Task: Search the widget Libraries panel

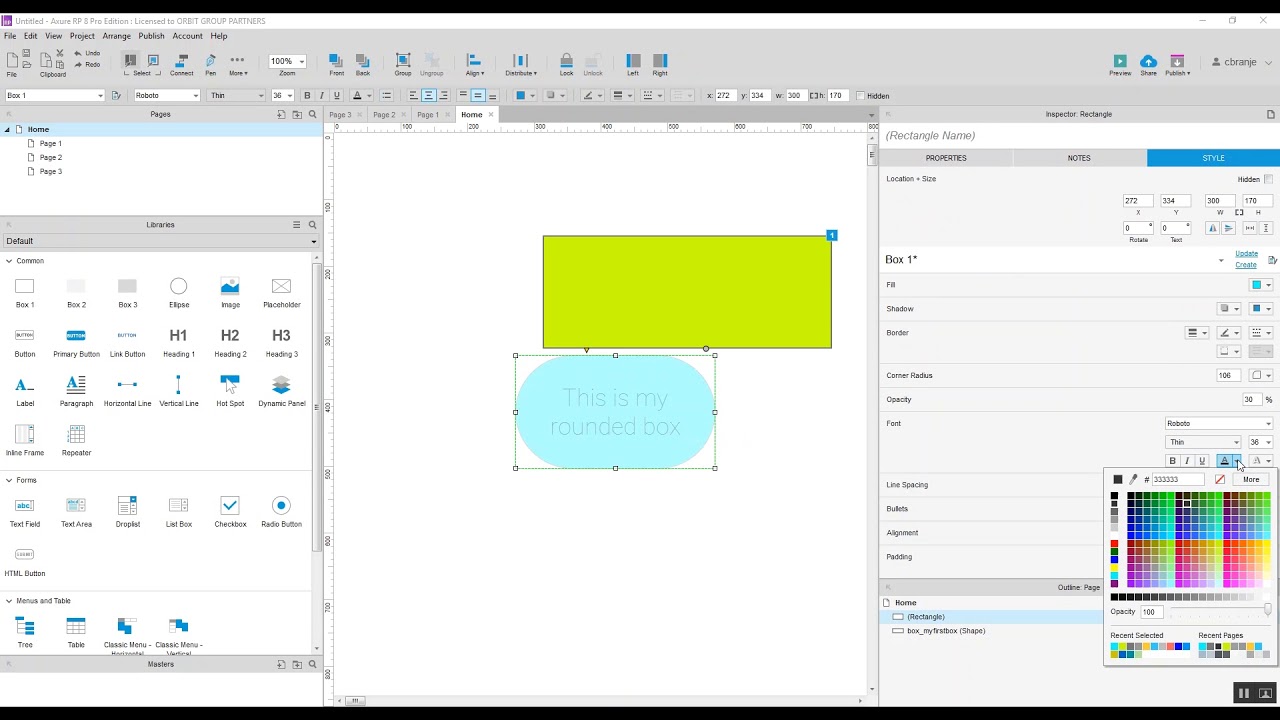Action: tap(312, 225)
